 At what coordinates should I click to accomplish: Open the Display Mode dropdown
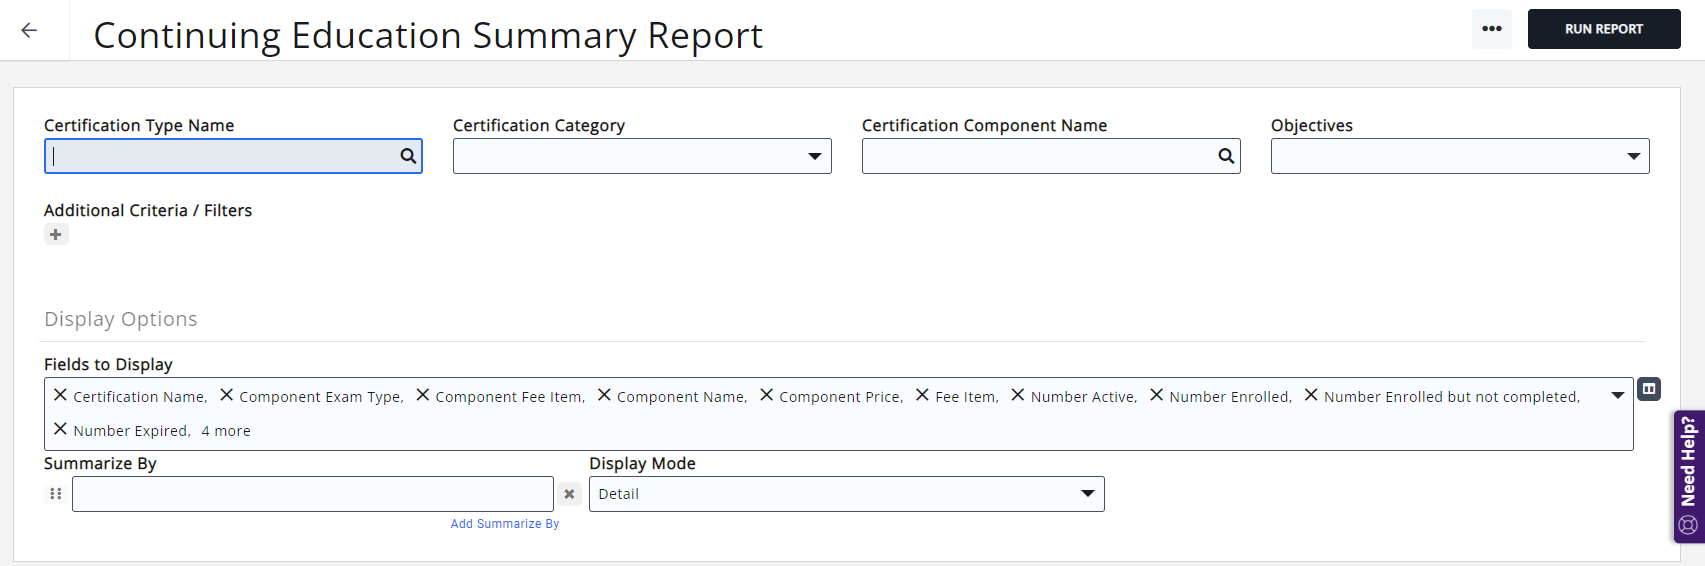pyautogui.click(x=1087, y=494)
